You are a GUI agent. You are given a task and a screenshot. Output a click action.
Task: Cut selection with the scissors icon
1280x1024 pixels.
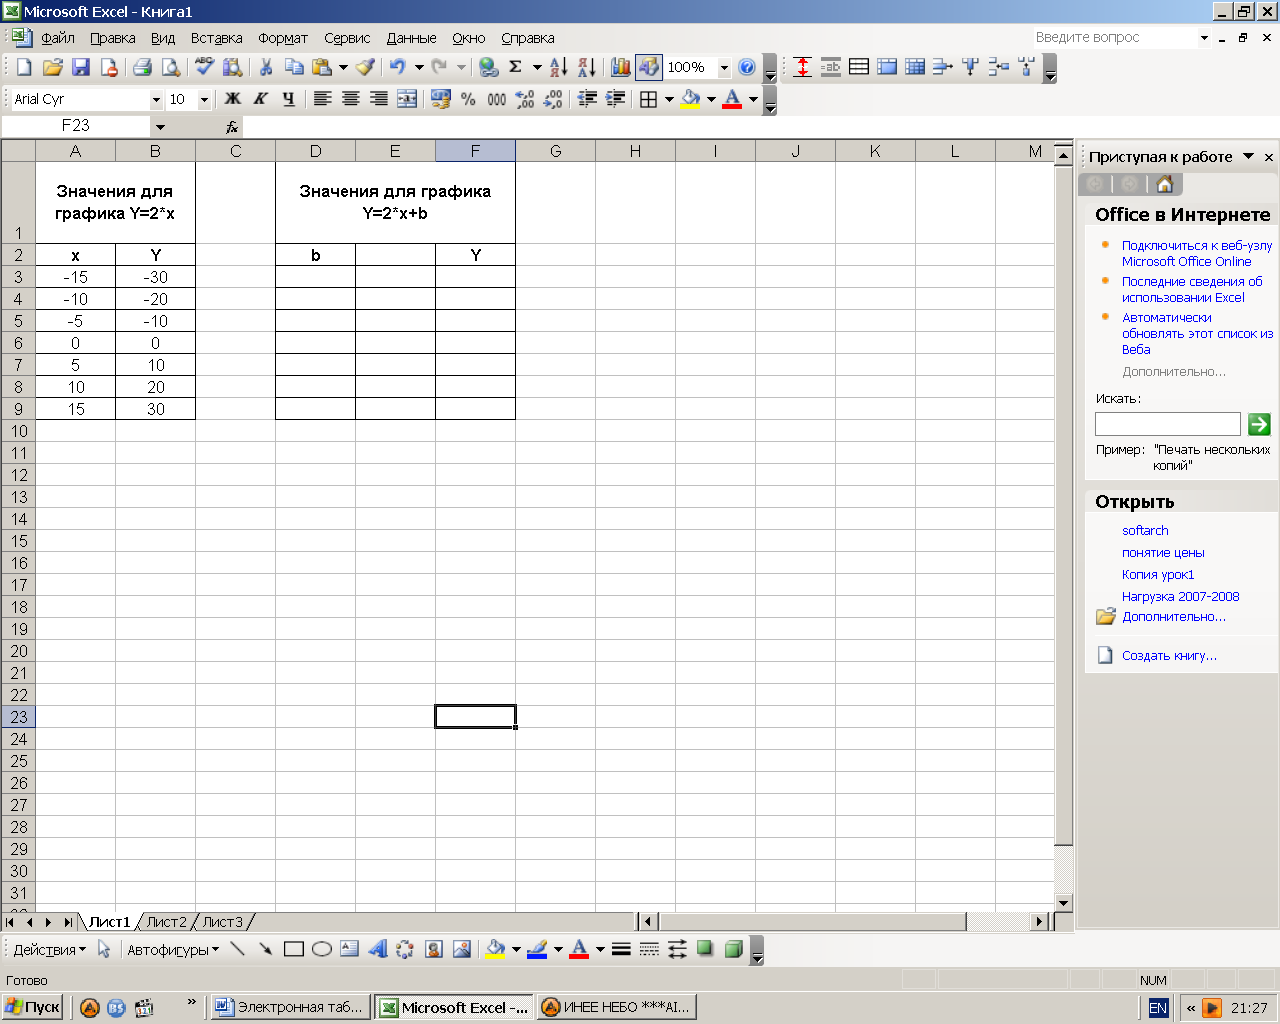click(266, 67)
